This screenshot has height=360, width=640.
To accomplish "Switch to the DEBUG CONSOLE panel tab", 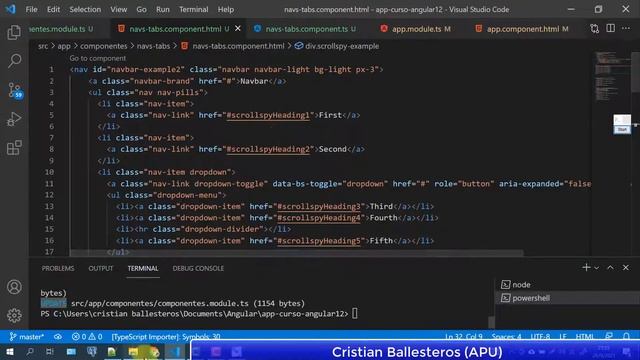I will coord(198,268).
